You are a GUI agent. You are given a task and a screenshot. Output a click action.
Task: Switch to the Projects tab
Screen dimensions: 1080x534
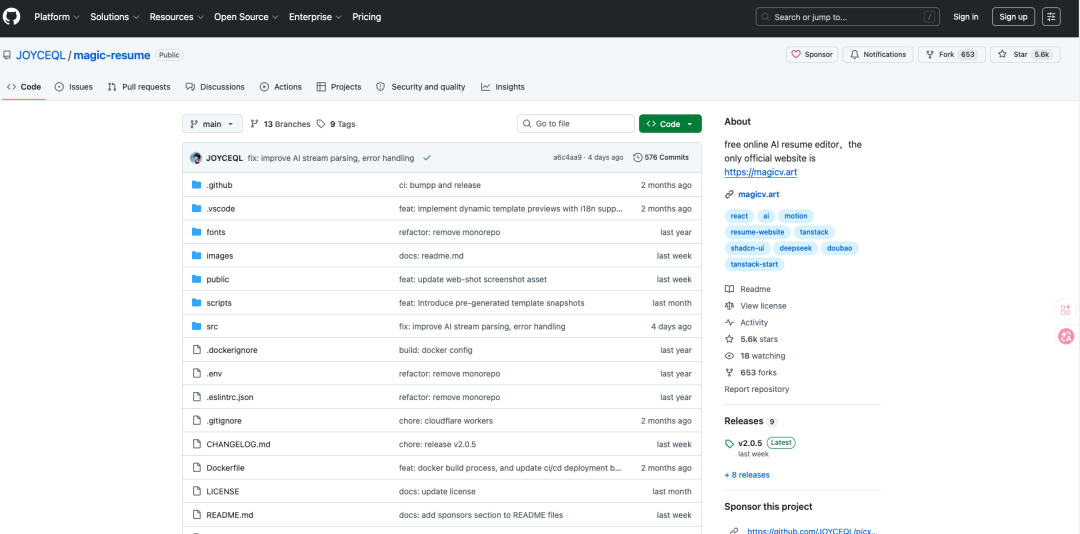(339, 87)
